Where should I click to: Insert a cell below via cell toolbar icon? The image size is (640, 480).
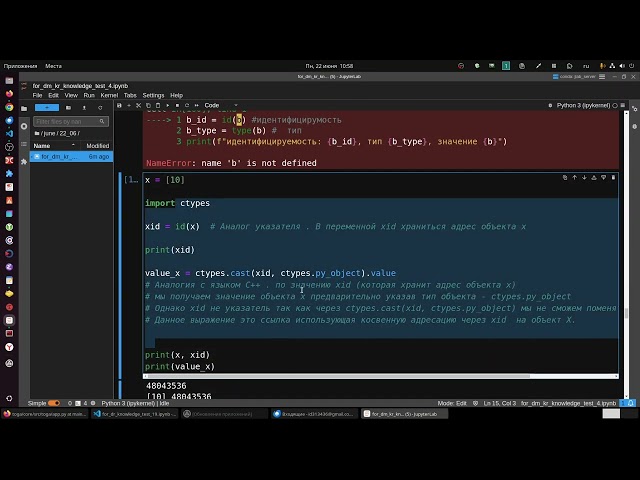[603, 178]
